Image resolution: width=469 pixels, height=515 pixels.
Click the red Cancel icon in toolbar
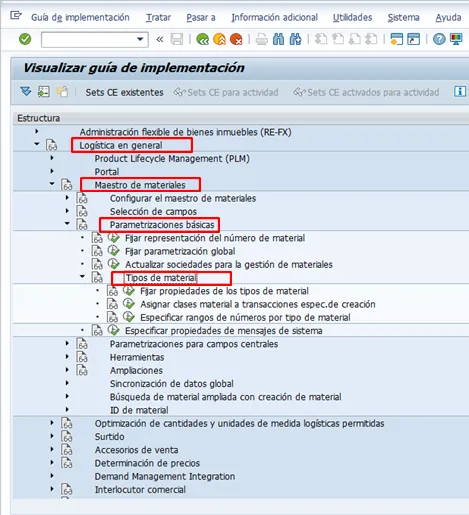(x=236, y=39)
